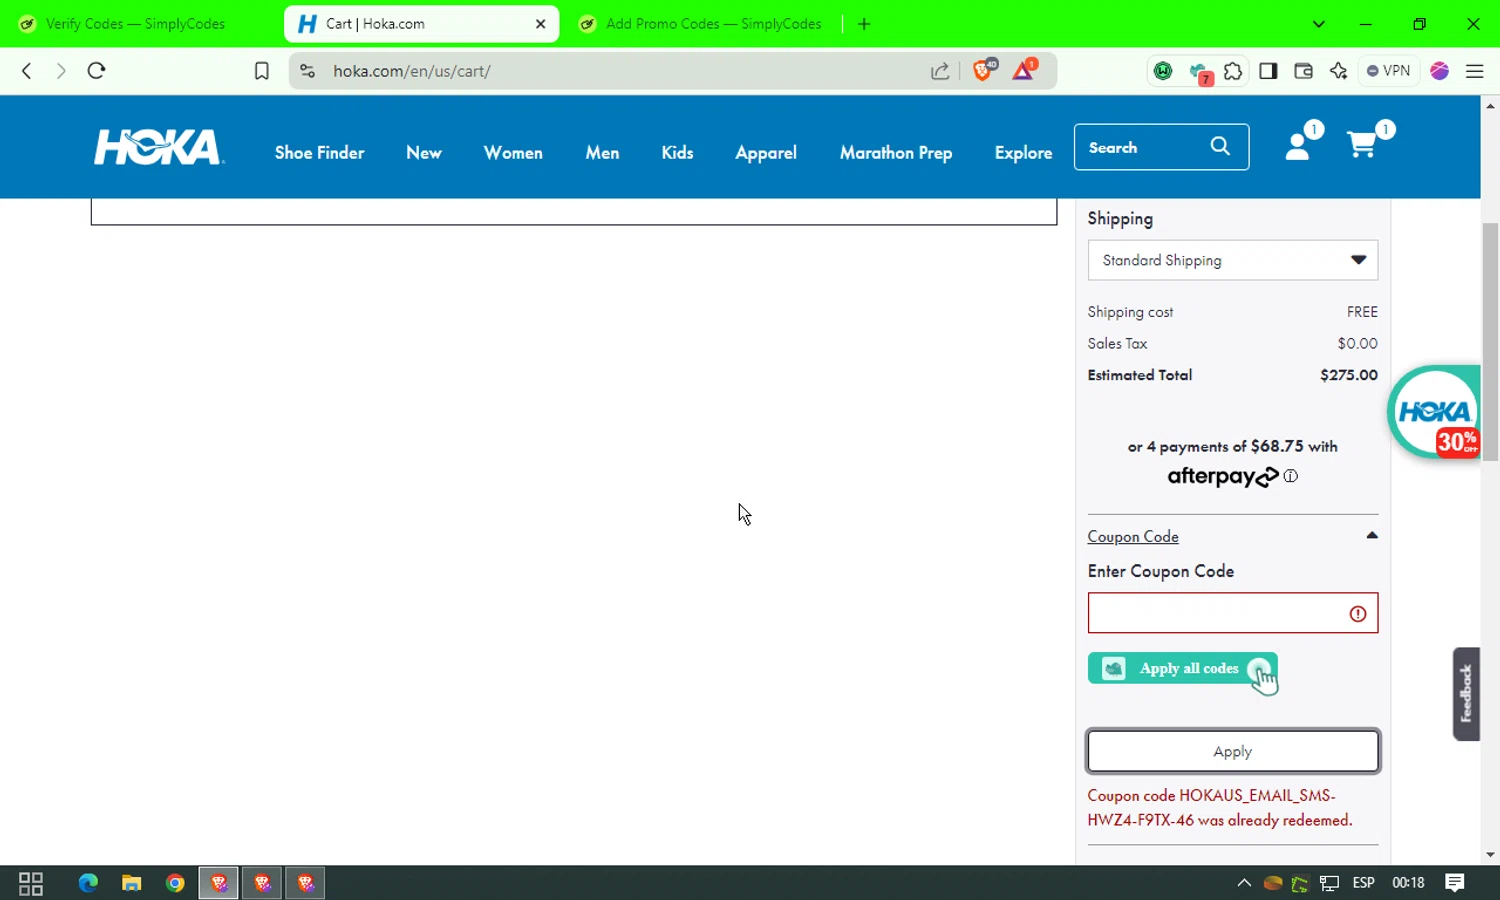Open Leo AI assistant
Screen dimensions: 1500x900
[1338, 71]
